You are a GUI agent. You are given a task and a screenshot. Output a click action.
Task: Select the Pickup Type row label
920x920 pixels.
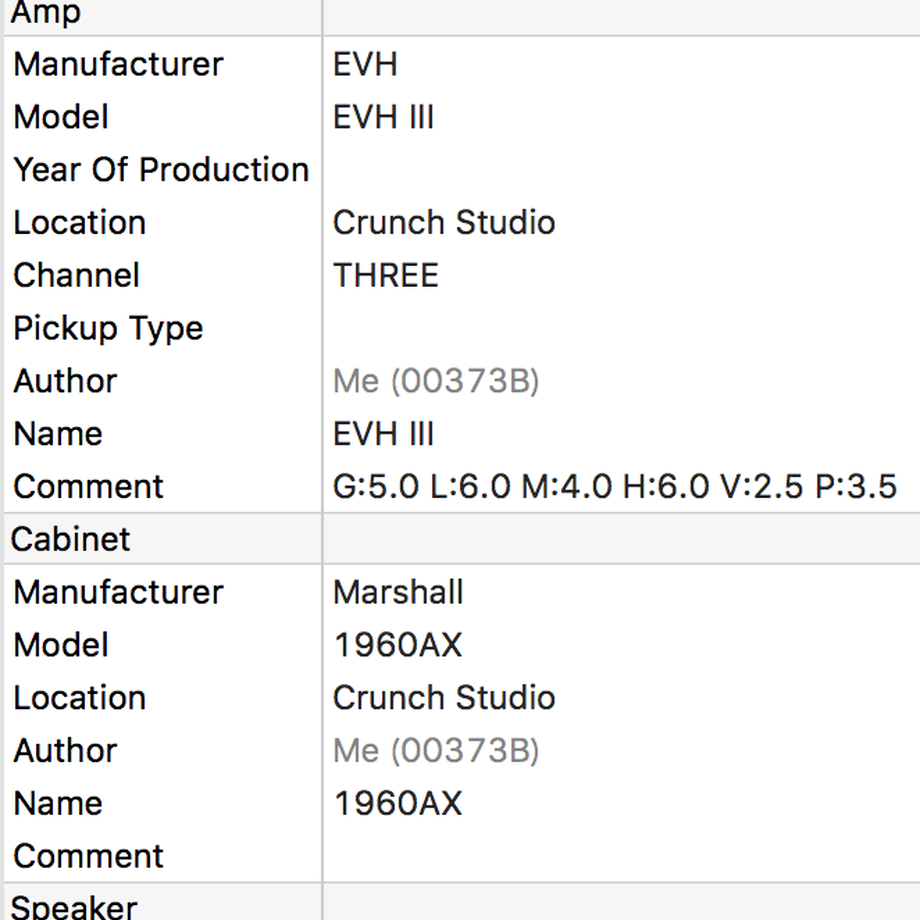click(x=108, y=329)
